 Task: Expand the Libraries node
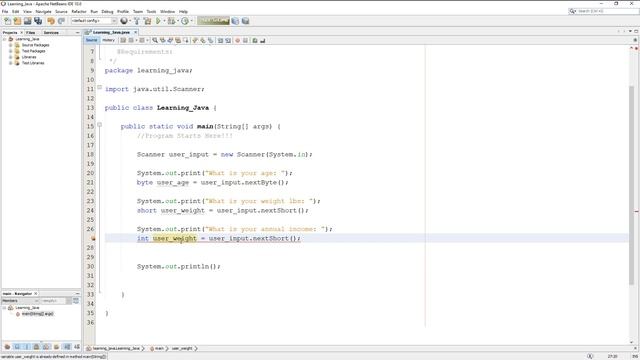11,57
